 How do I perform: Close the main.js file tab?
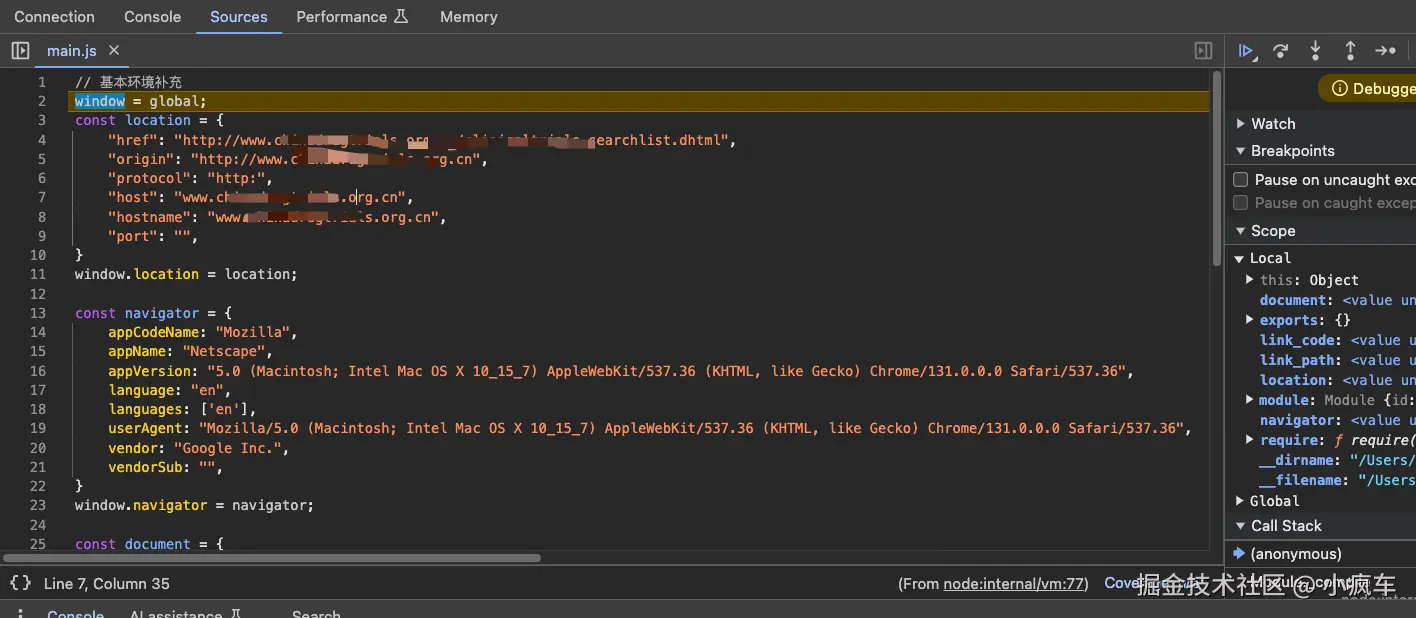tap(114, 50)
